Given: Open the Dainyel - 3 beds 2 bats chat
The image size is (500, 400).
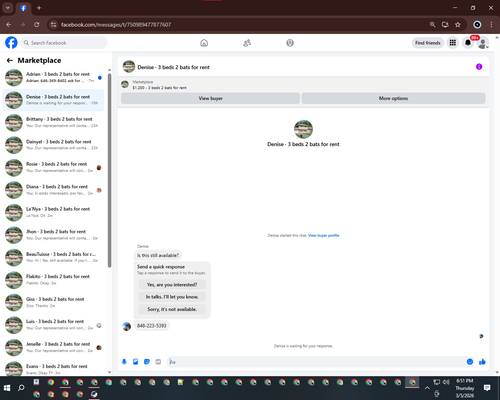Looking at the screenshot, I should click(53, 145).
